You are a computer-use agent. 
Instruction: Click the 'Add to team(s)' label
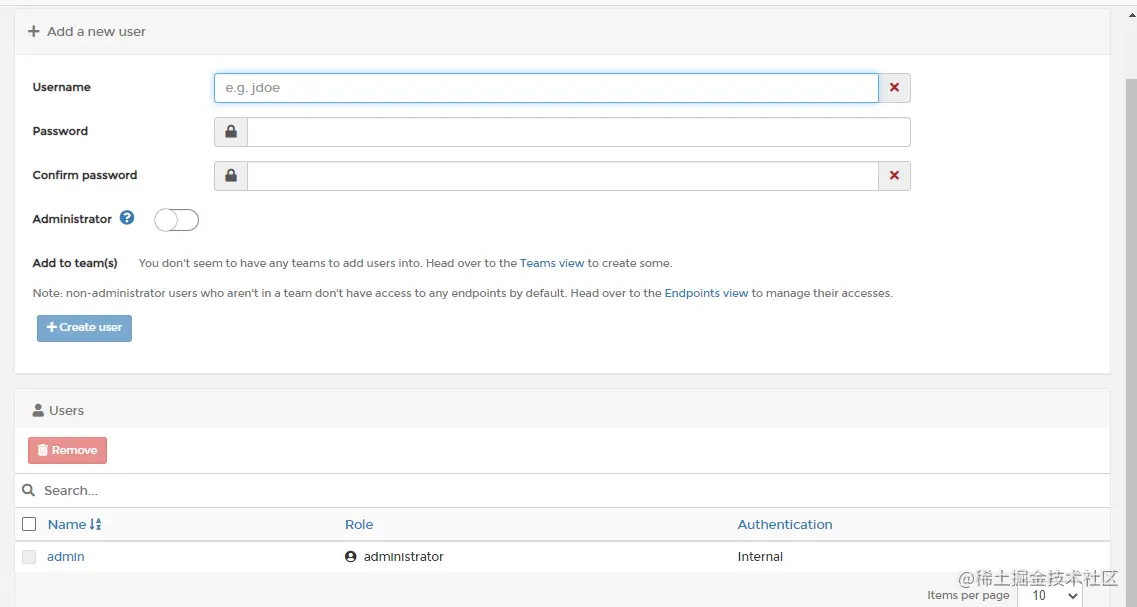coord(75,263)
